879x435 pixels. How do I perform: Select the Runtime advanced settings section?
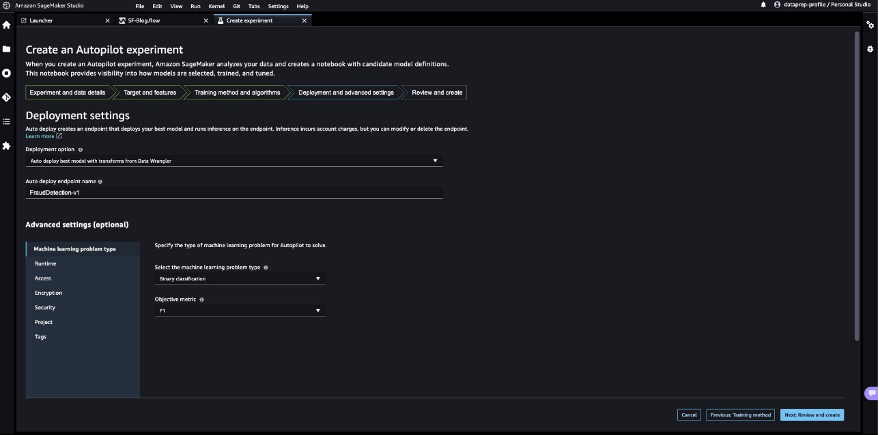pyautogui.click(x=83, y=263)
